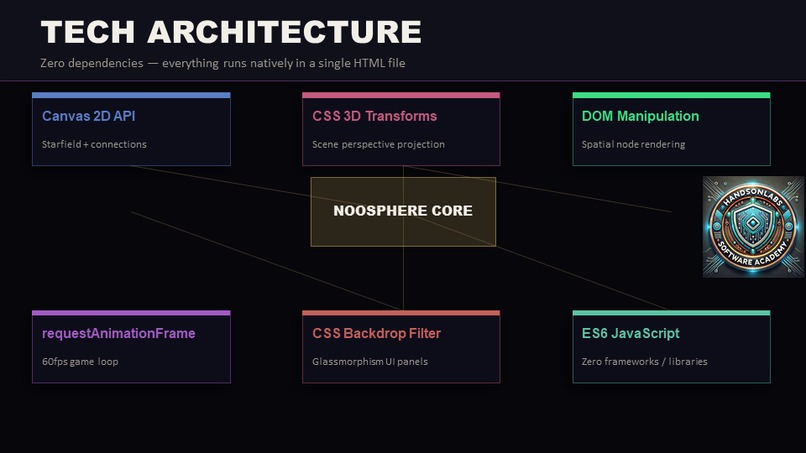806x453 pixels.
Task: Click the CSS Backdrop Filter heading
Action: pyautogui.click(x=376, y=333)
